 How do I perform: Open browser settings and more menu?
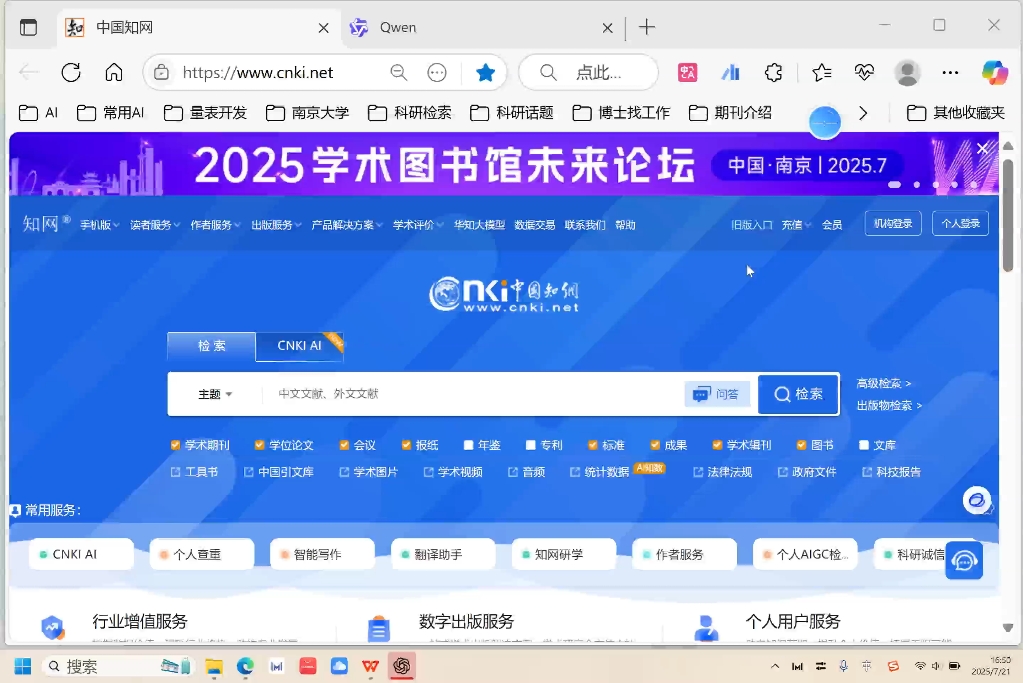pos(950,72)
